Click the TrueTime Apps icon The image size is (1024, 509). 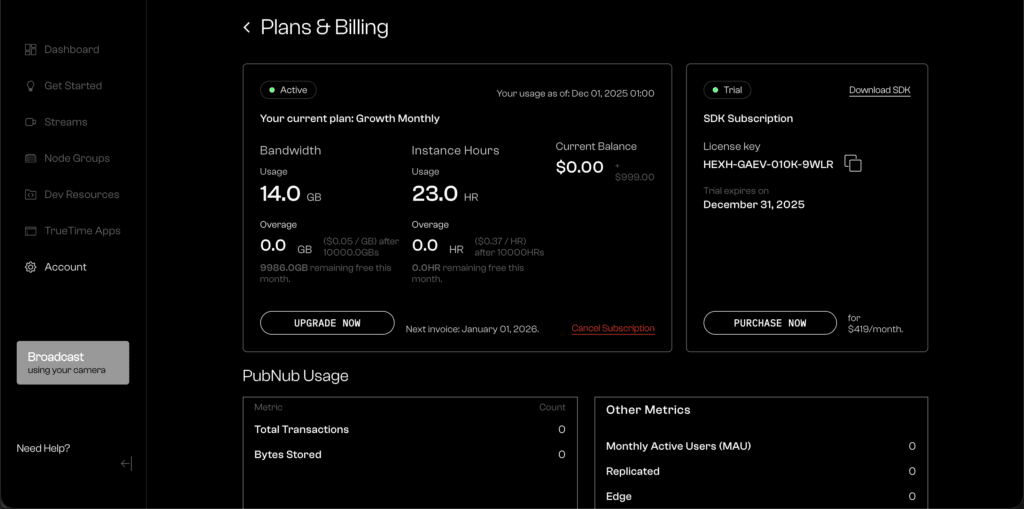click(x=30, y=231)
